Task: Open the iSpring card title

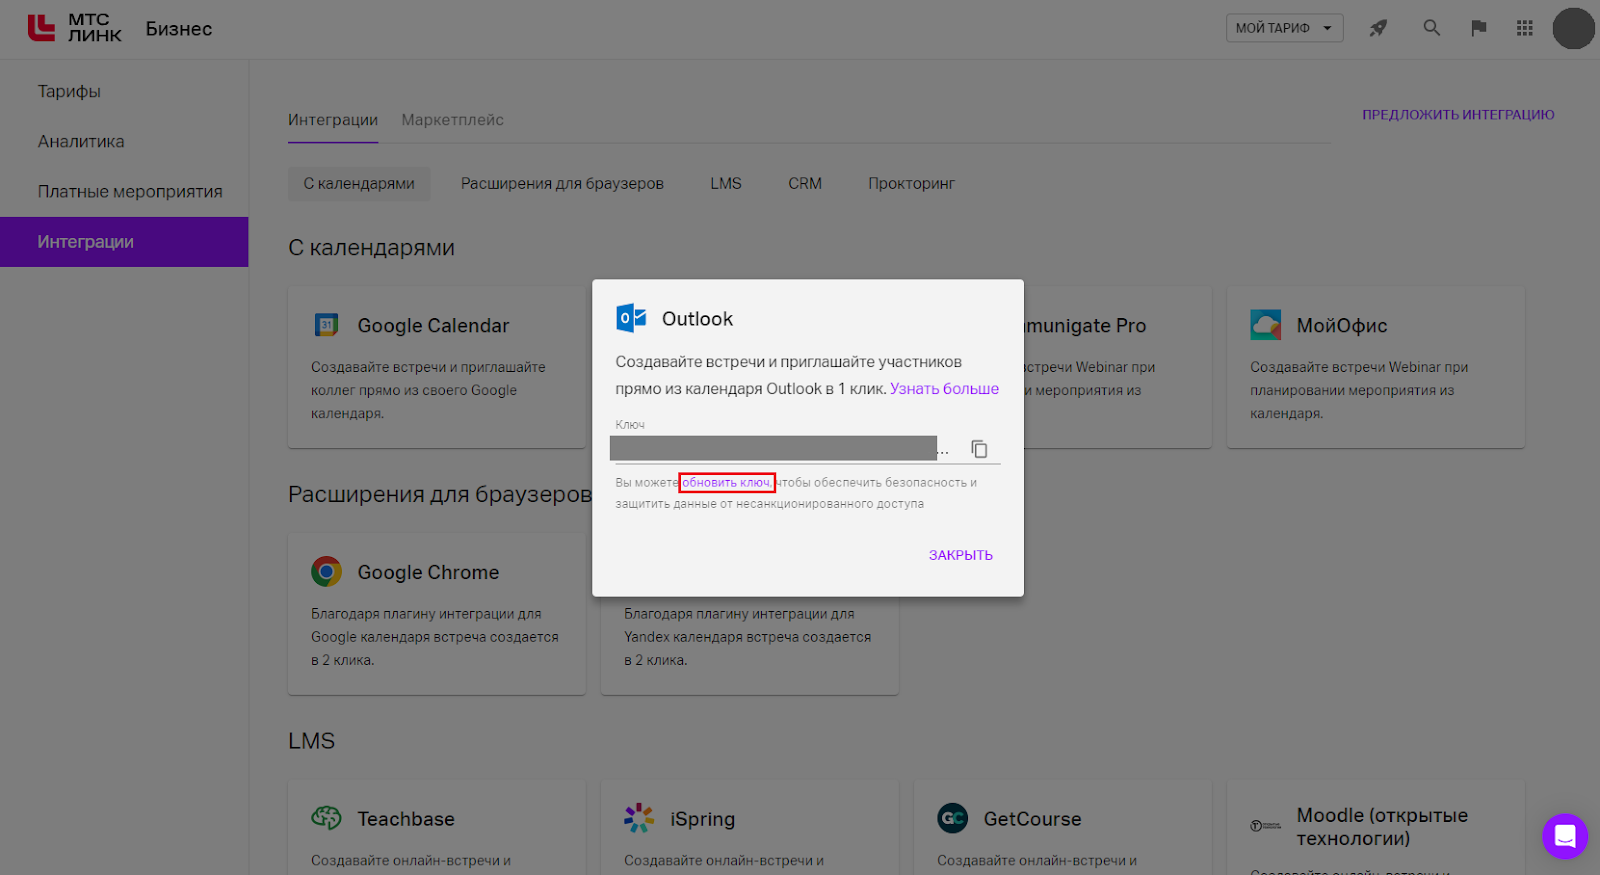Action: click(703, 819)
